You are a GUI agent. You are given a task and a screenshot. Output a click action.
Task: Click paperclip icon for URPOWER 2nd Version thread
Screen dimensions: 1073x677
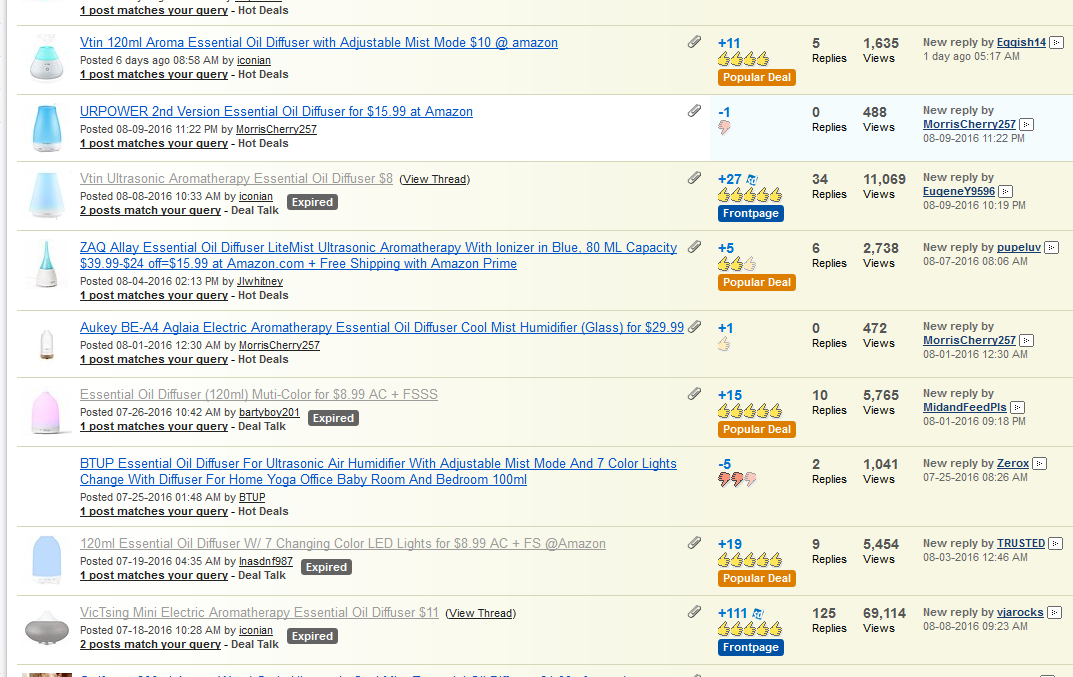point(694,110)
